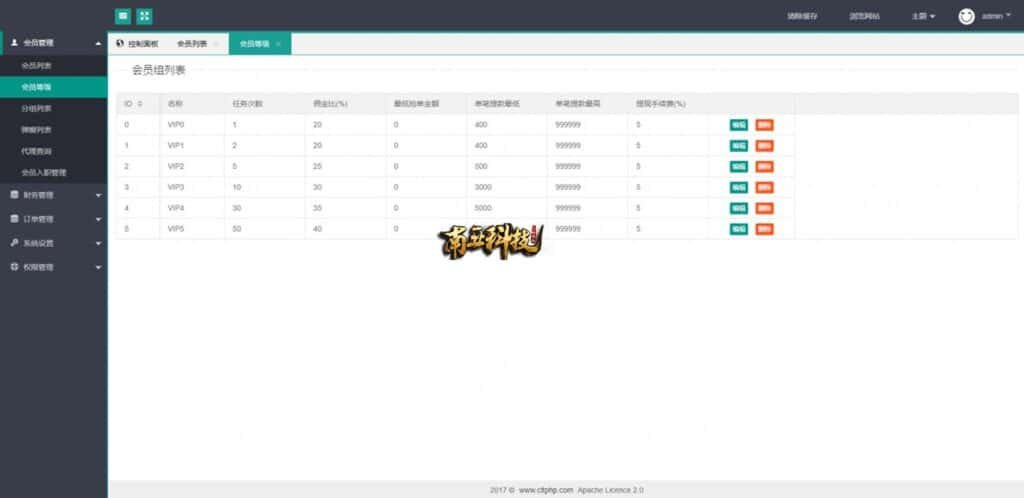1024x498 pixels.
Task: Click the orange delete button for VIP3
Action: [x=764, y=188]
